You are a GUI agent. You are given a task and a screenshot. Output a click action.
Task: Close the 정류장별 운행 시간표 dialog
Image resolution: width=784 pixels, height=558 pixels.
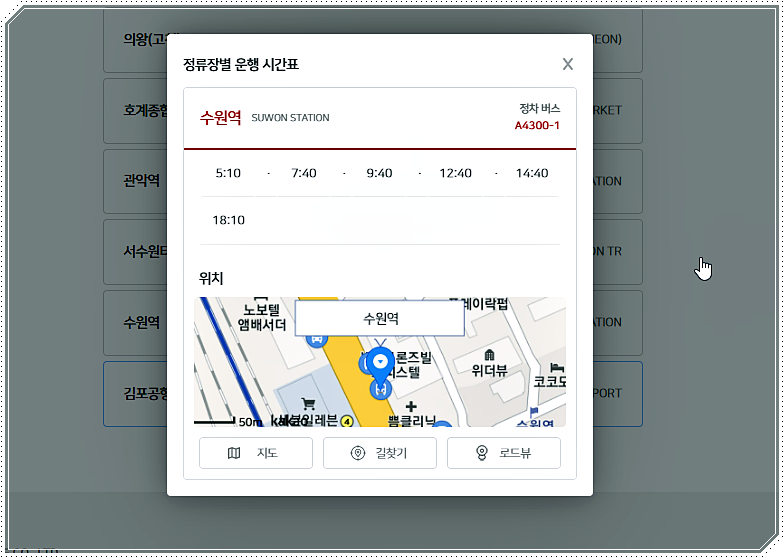point(568,64)
